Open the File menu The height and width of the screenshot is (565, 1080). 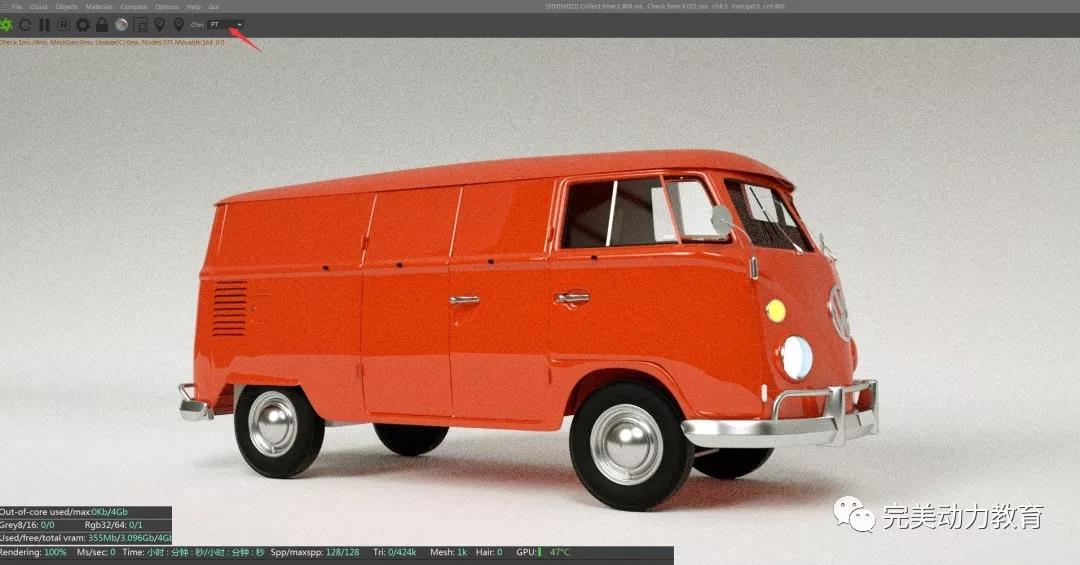[17, 6]
